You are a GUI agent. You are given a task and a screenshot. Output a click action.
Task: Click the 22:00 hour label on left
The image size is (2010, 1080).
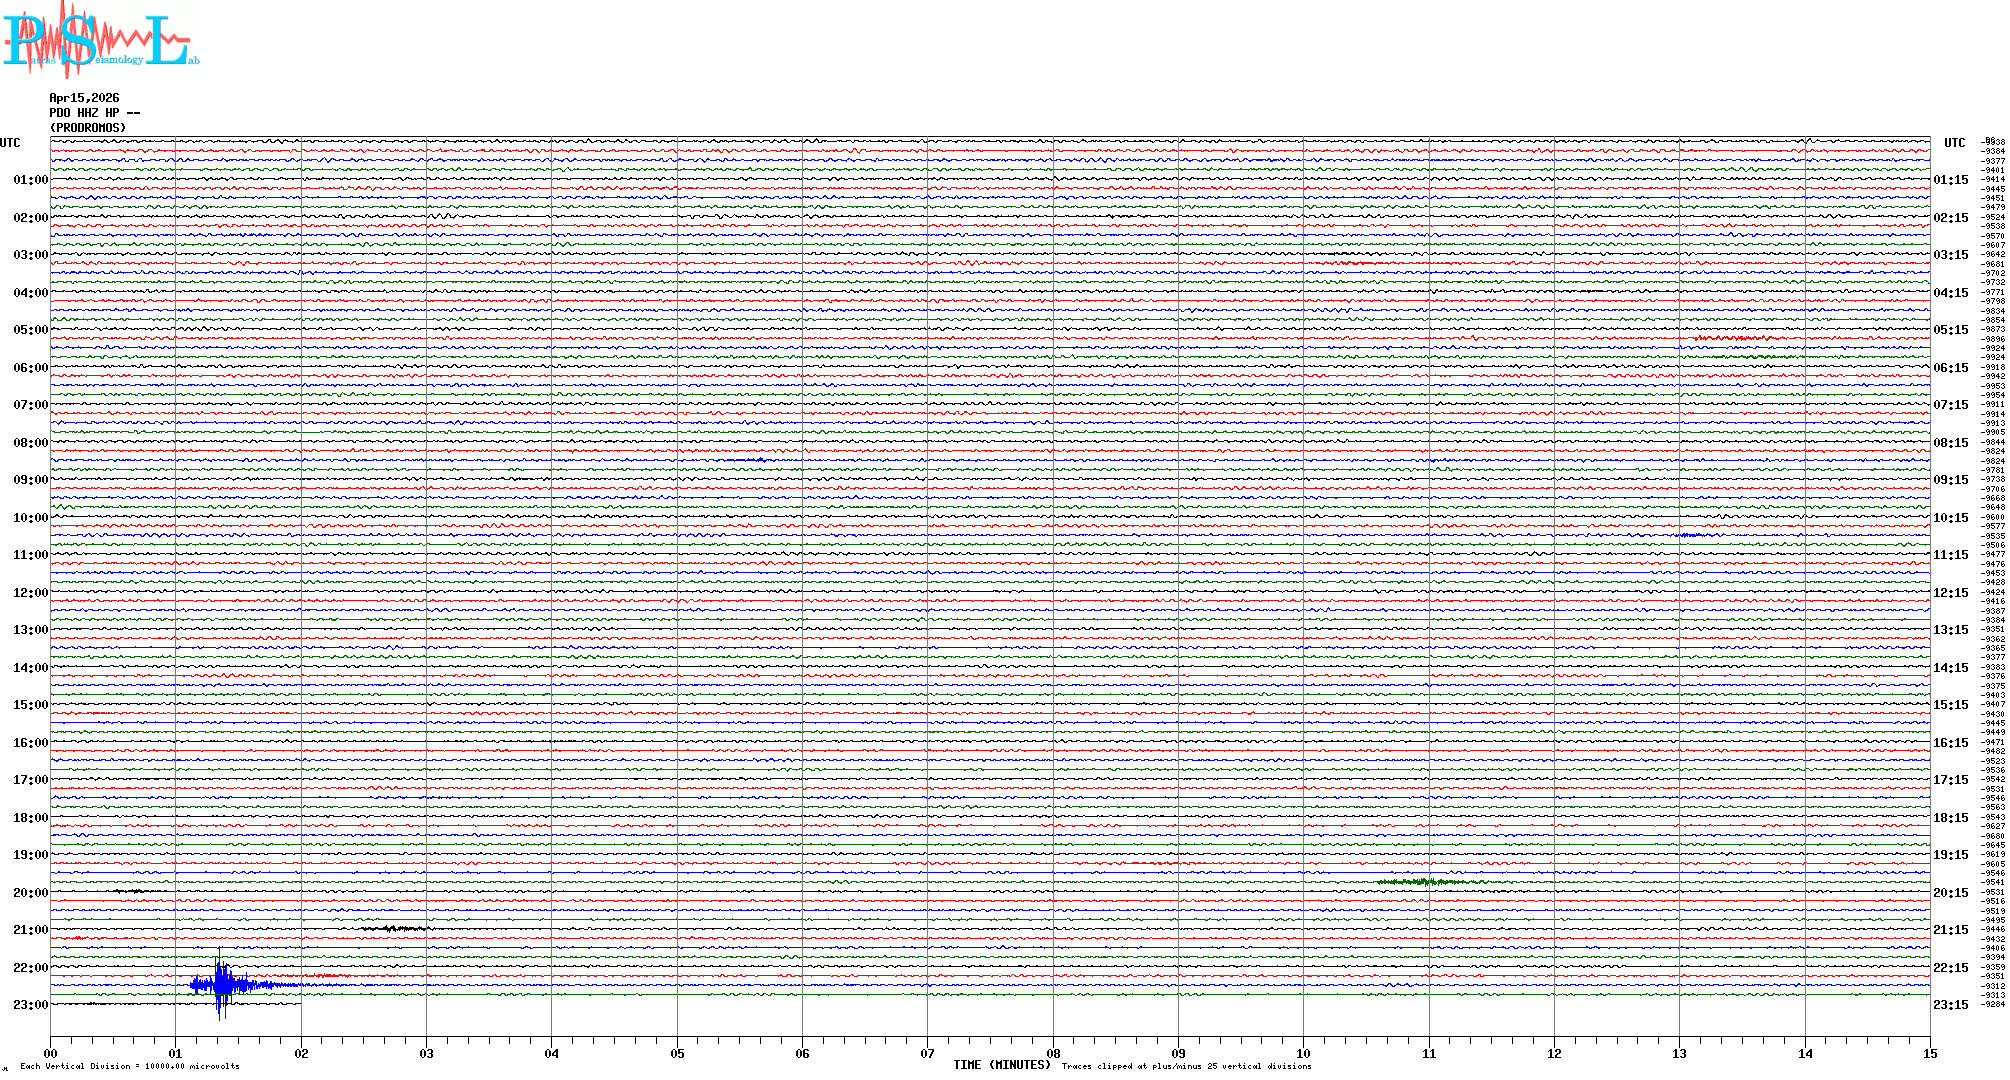[30, 968]
